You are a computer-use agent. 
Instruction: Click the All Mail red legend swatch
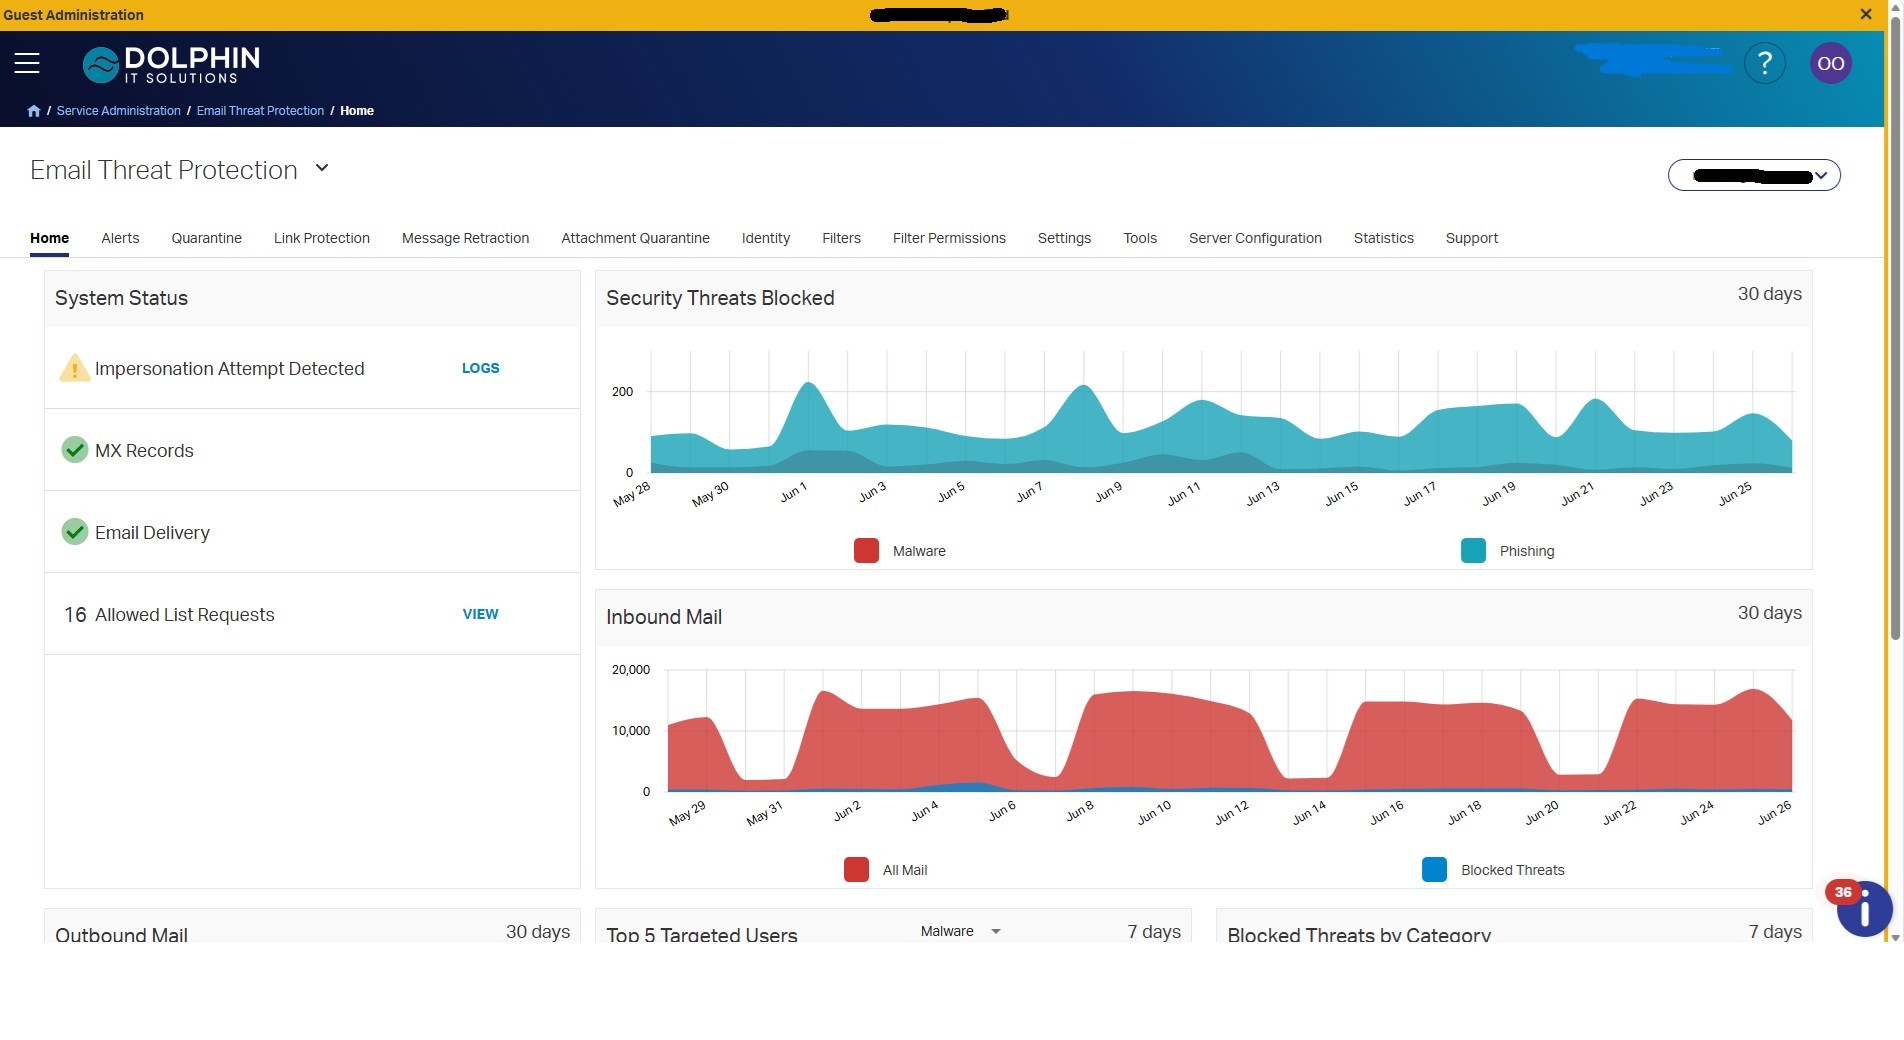point(856,870)
